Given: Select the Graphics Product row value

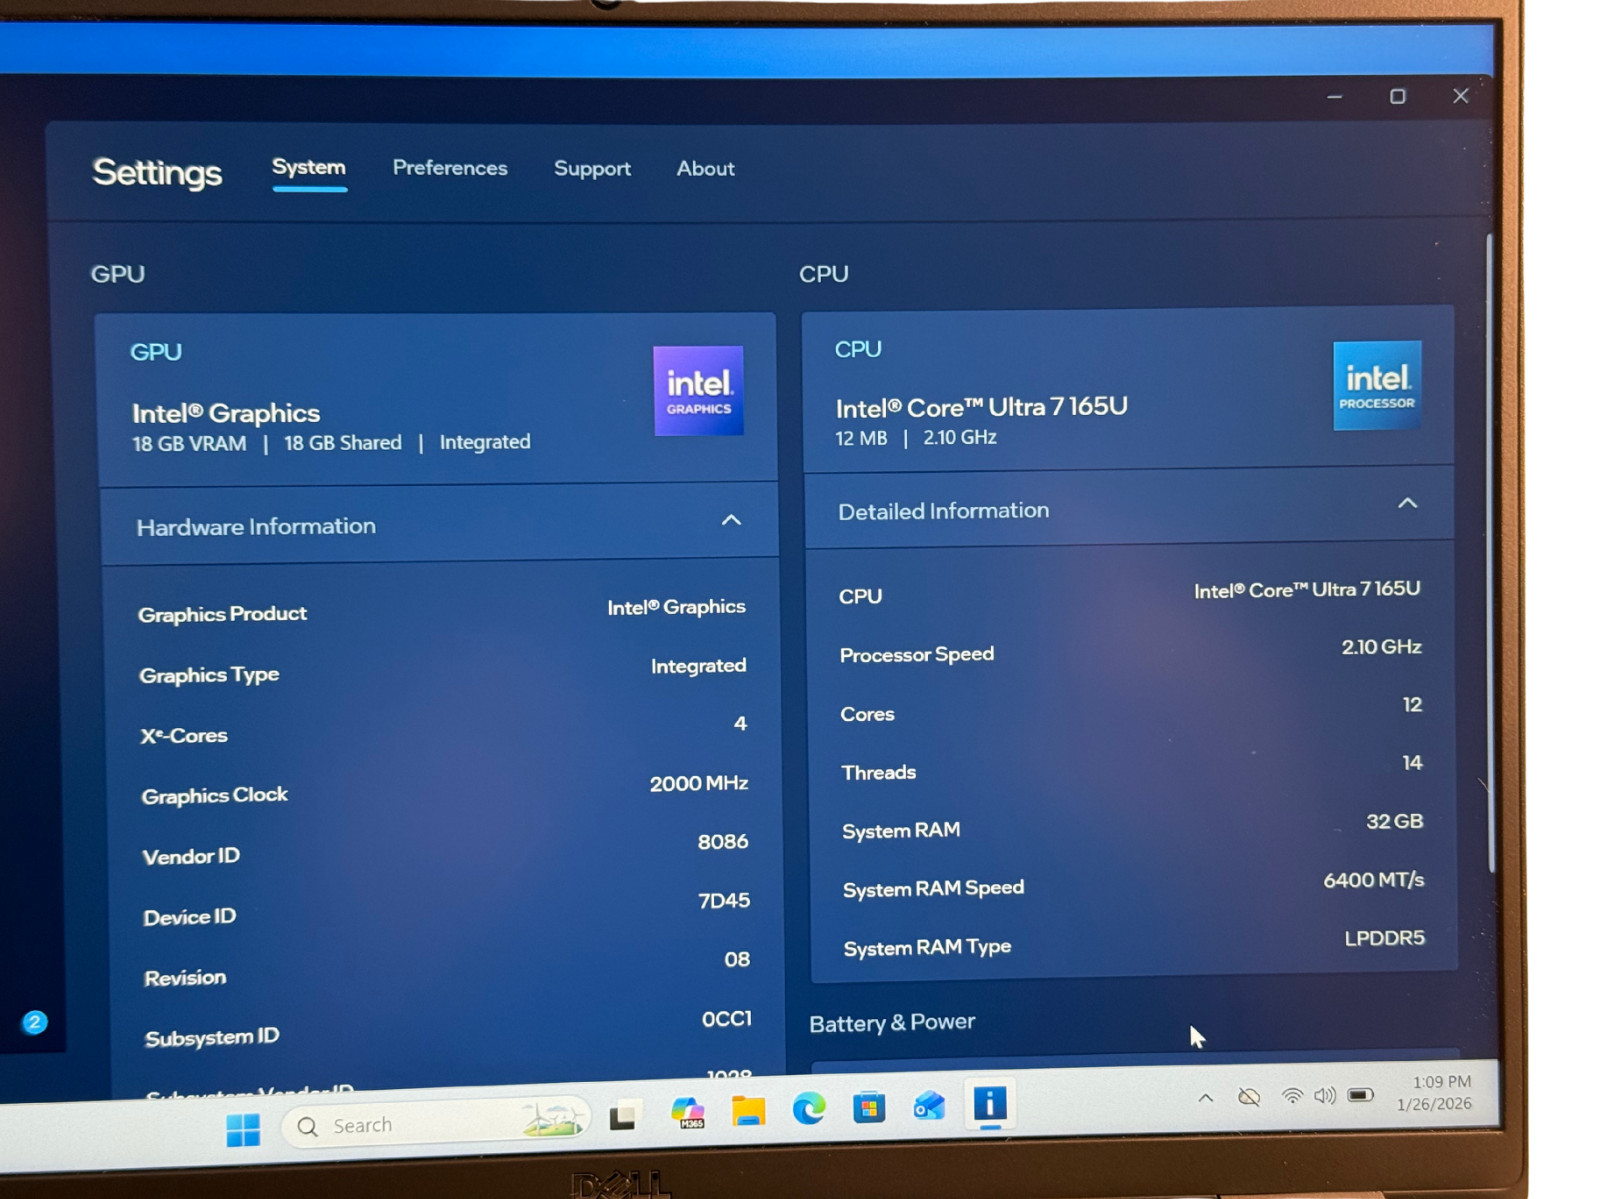Looking at the screenshot, I should click(x=676, y=607).
